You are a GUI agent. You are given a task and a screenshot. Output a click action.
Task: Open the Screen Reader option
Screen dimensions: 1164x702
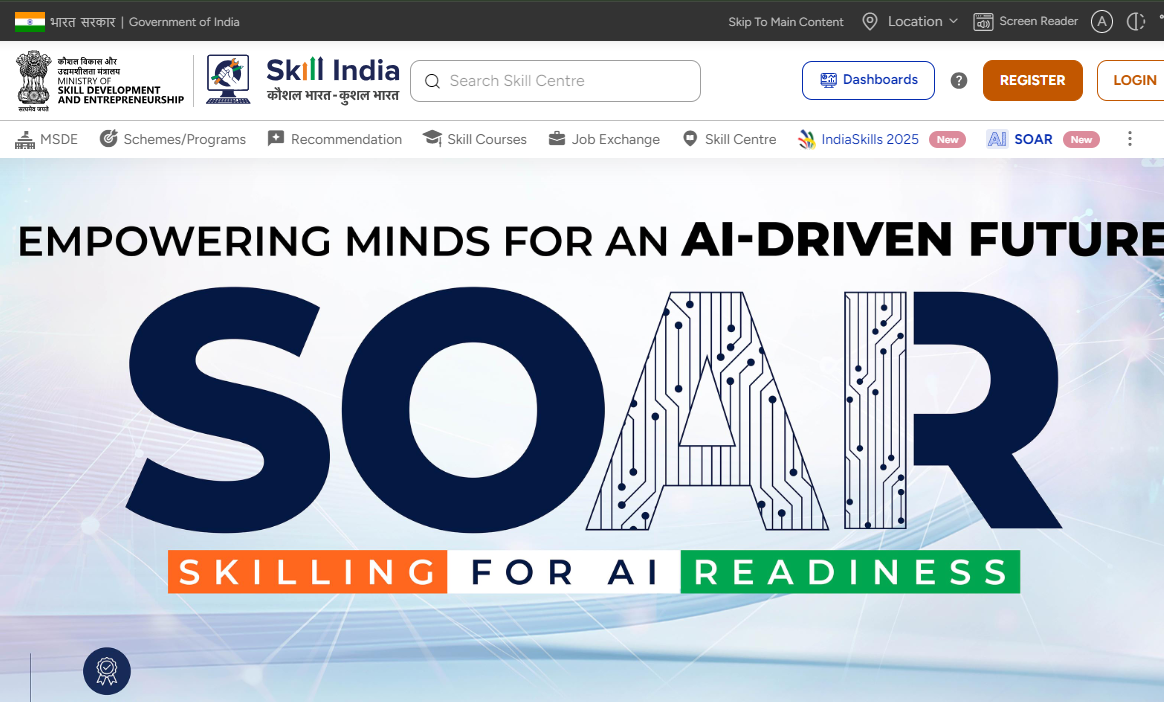1026,21
